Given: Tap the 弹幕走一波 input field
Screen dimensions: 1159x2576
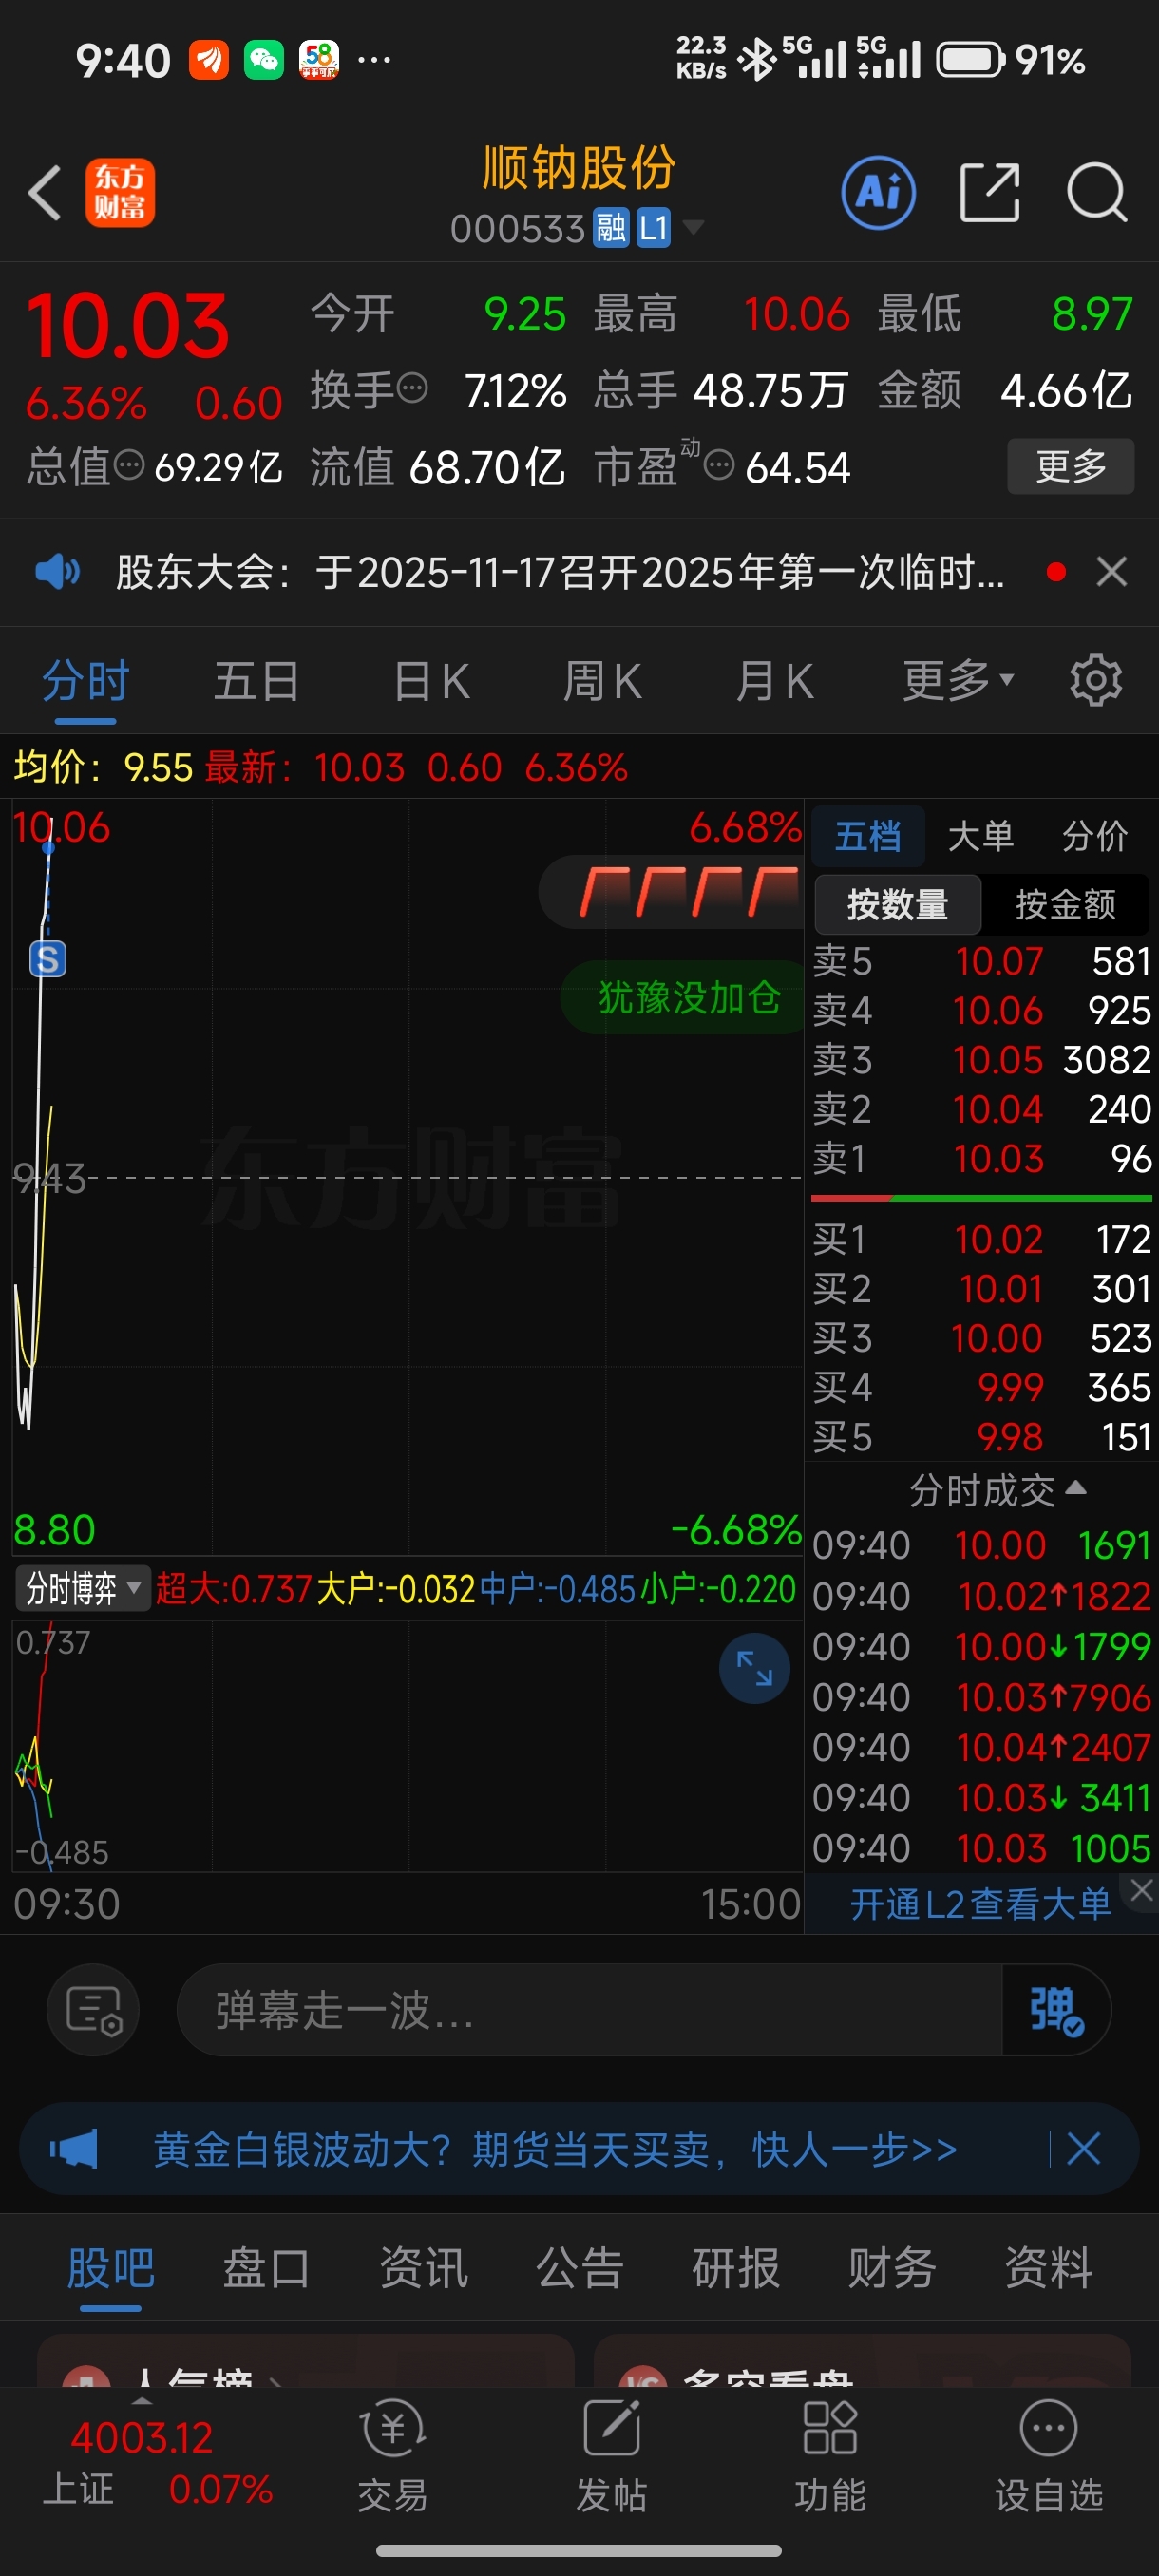Looking at the screenshot, I should 590,2010.
